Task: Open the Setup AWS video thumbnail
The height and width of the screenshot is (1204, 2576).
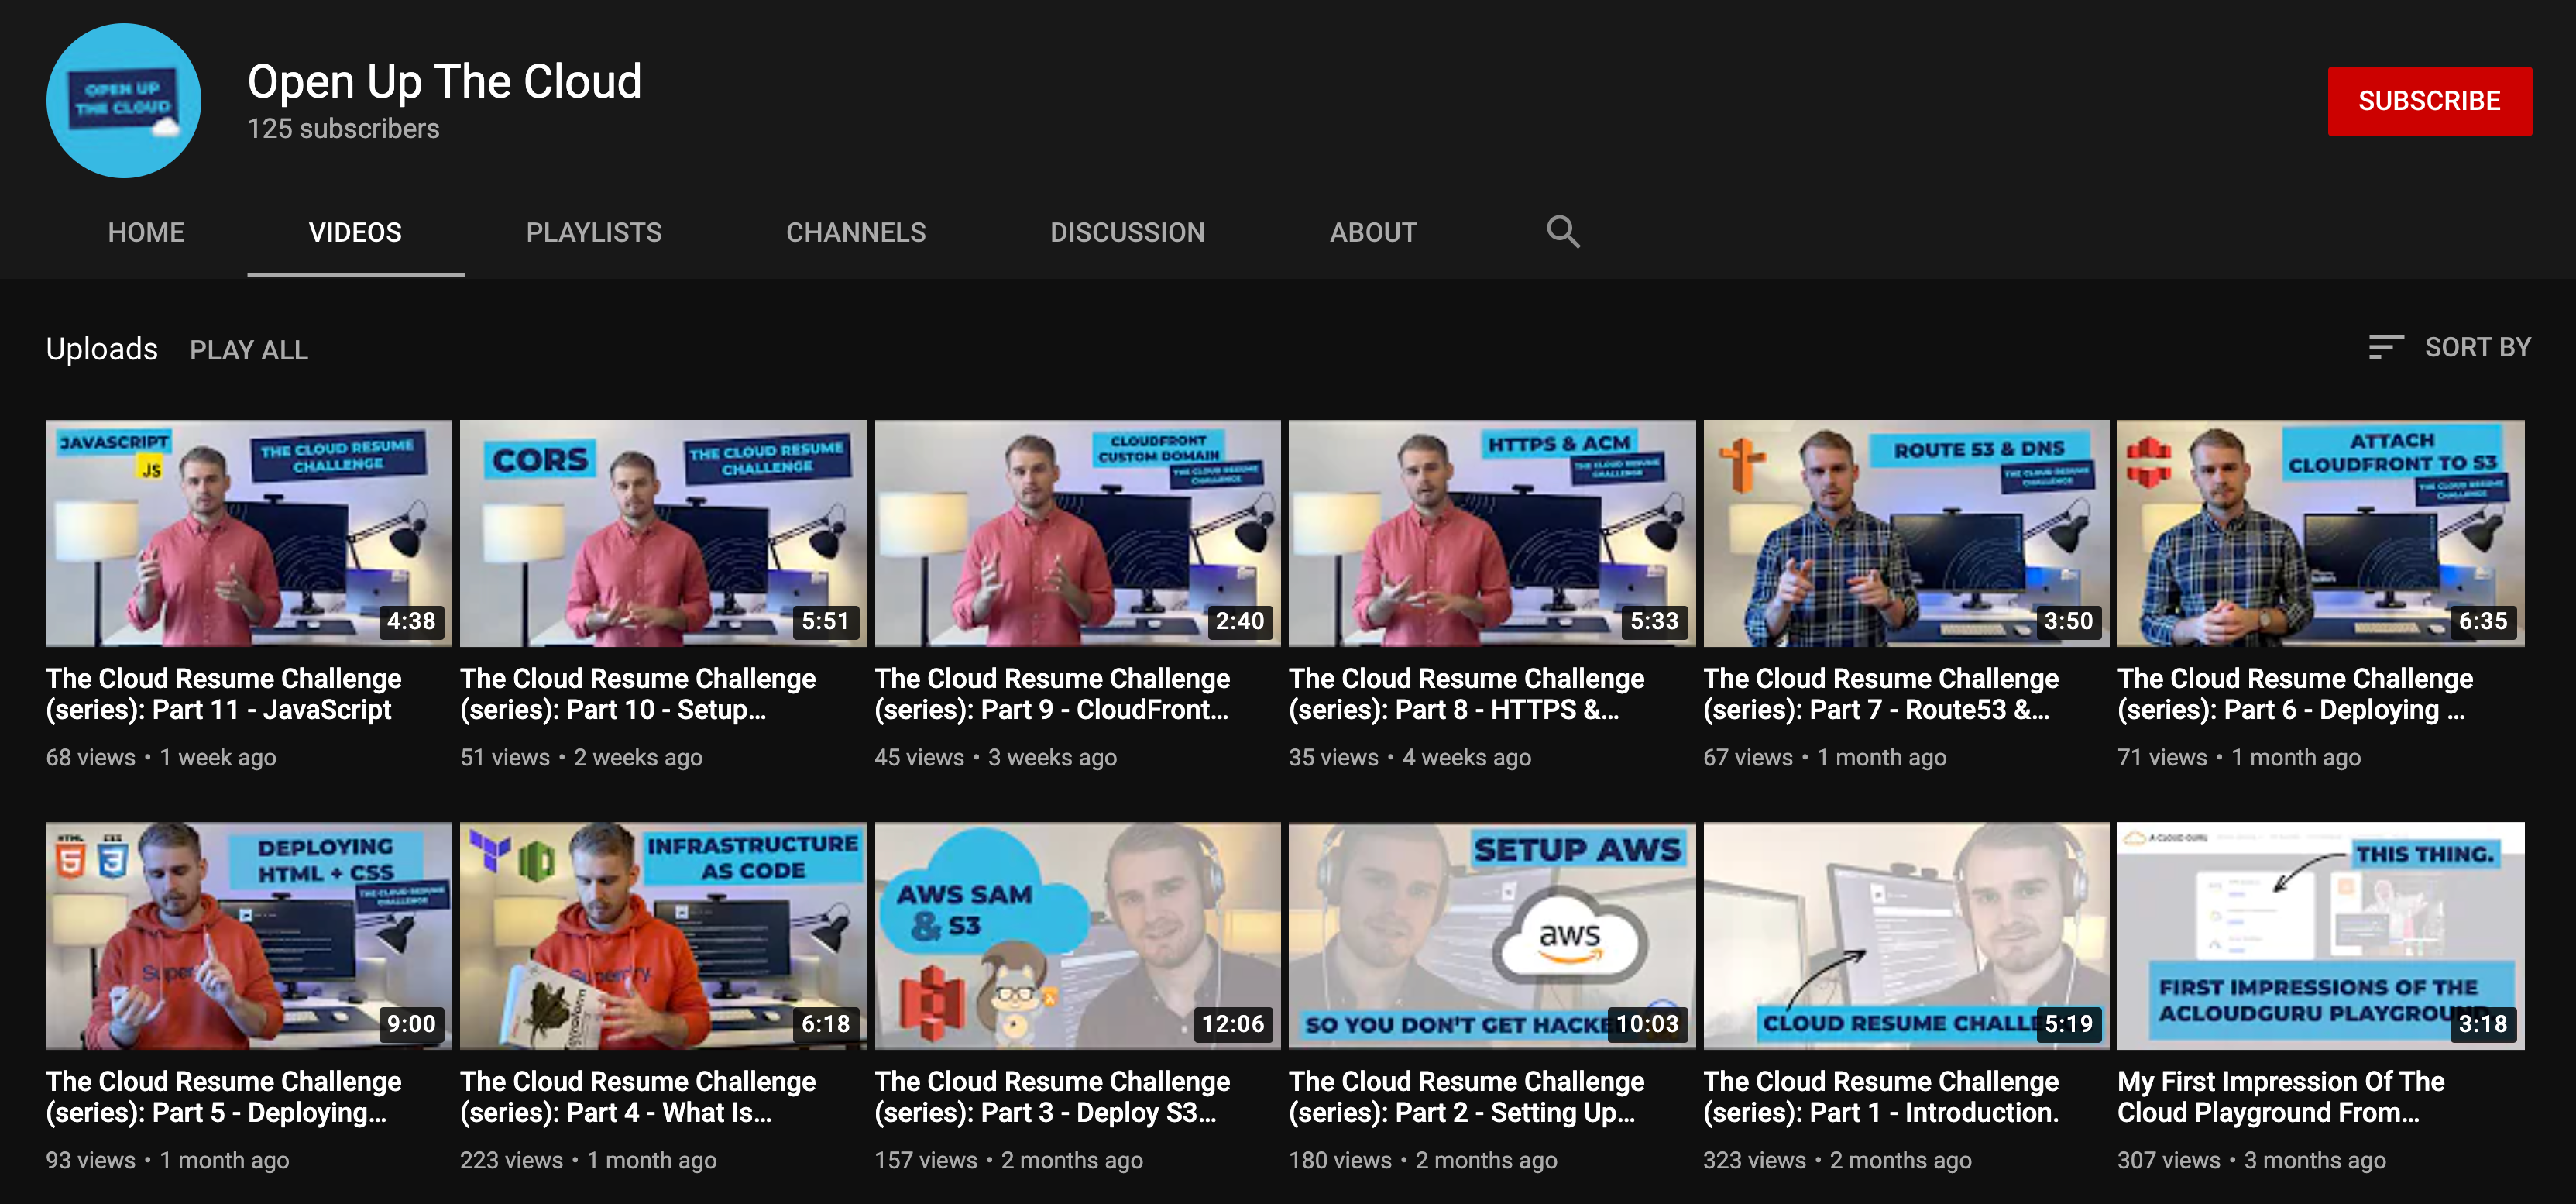Action: point(1491,935)
